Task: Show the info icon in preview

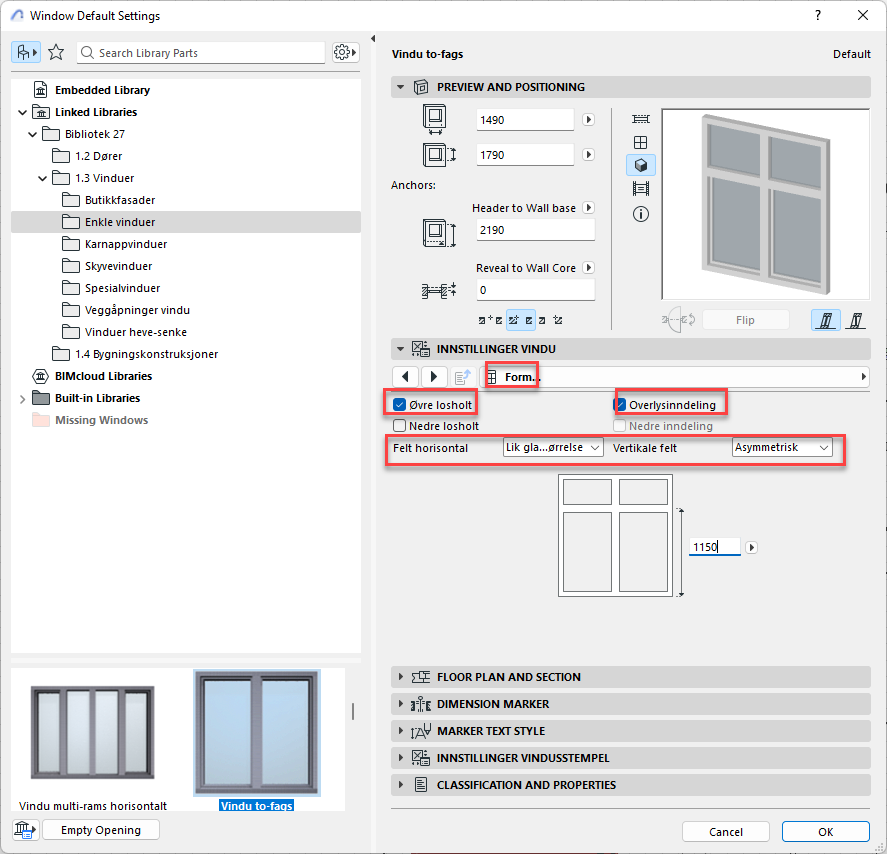Action: (x=641, y=214)
